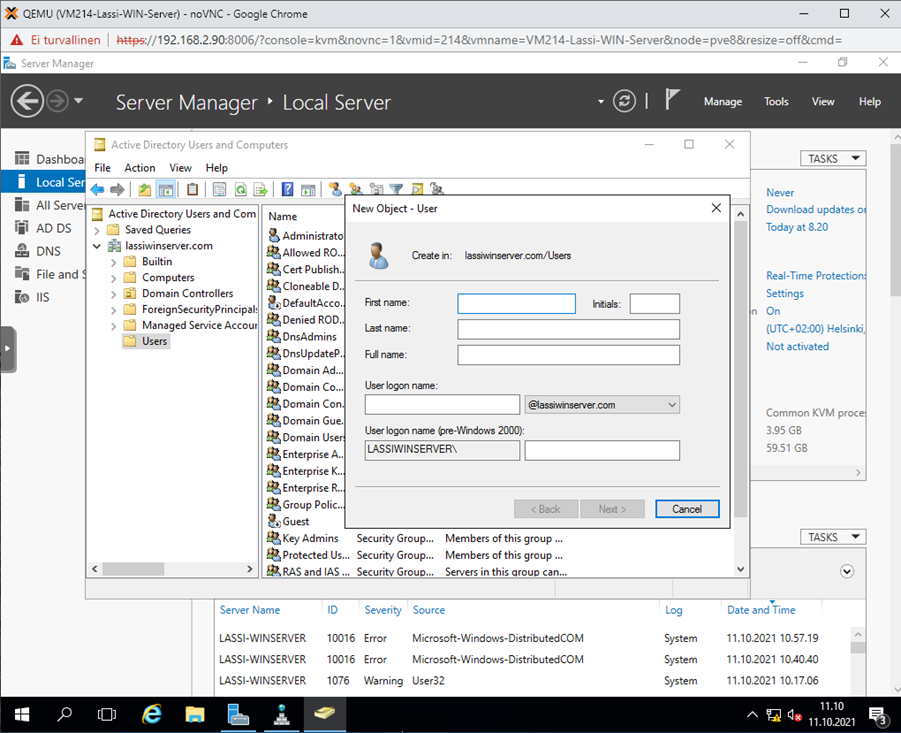
Task: Click the User logon name input field
Action: 442,405
